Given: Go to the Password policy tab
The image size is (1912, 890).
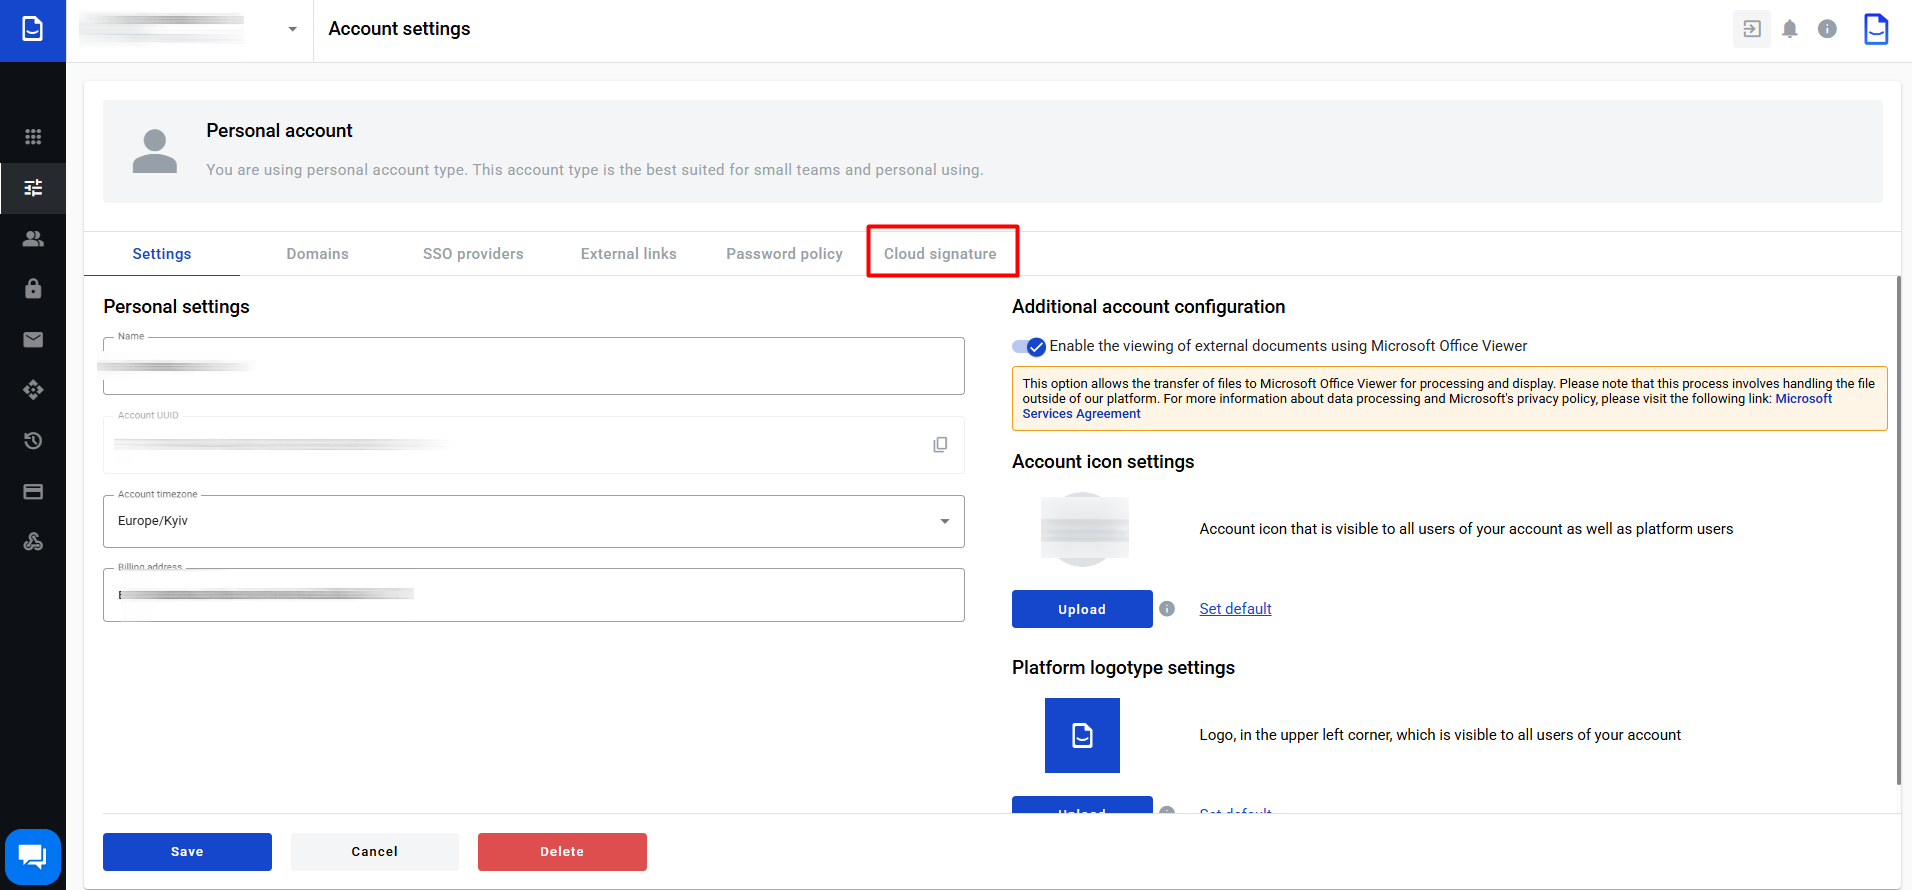Looking at the screenshot, I should tap(784, 254).
